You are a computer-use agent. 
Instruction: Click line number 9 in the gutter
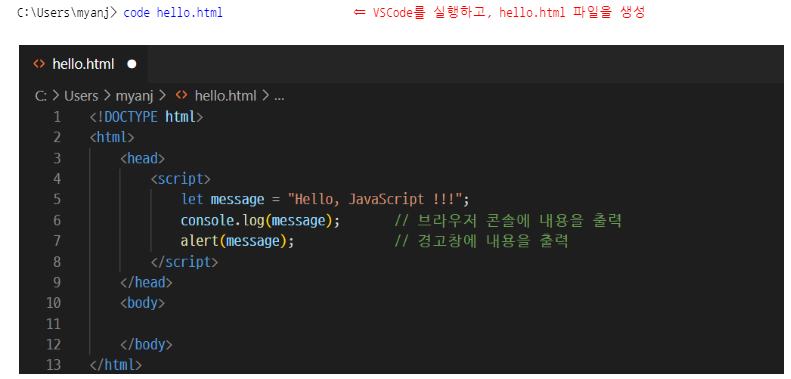pos(57,282)
